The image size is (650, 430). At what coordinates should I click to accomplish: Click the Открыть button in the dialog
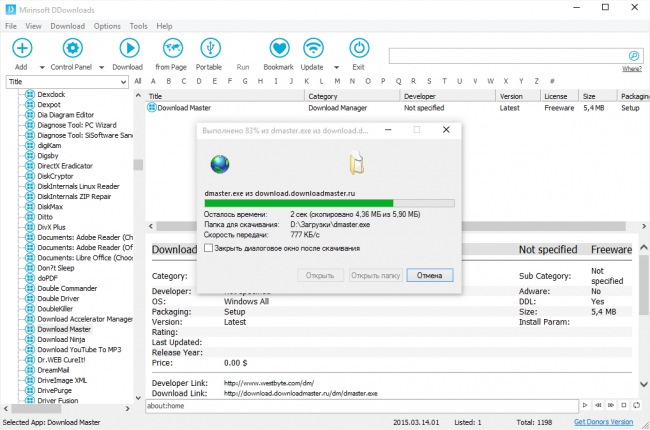(x=320, y=275)
